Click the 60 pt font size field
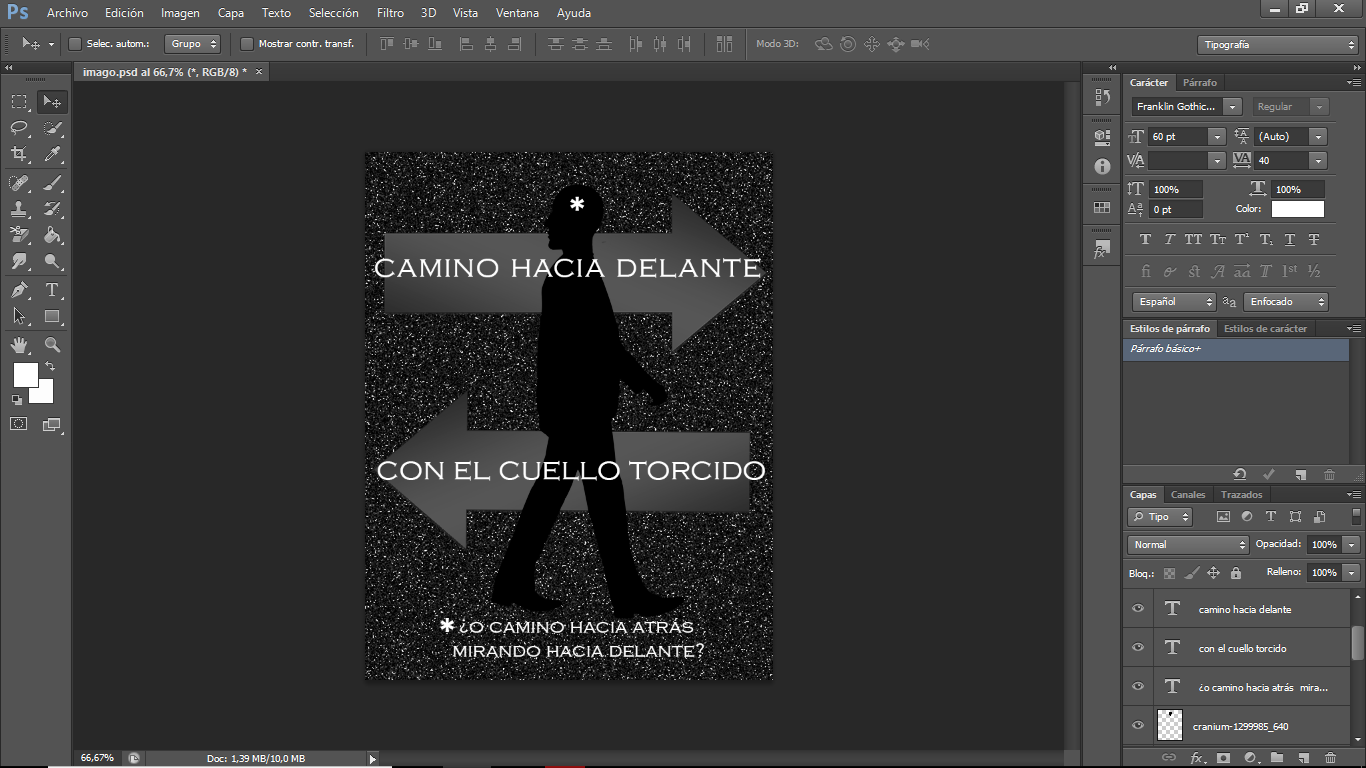This screenshot has height=768, width=1366. click(1177, 137)
